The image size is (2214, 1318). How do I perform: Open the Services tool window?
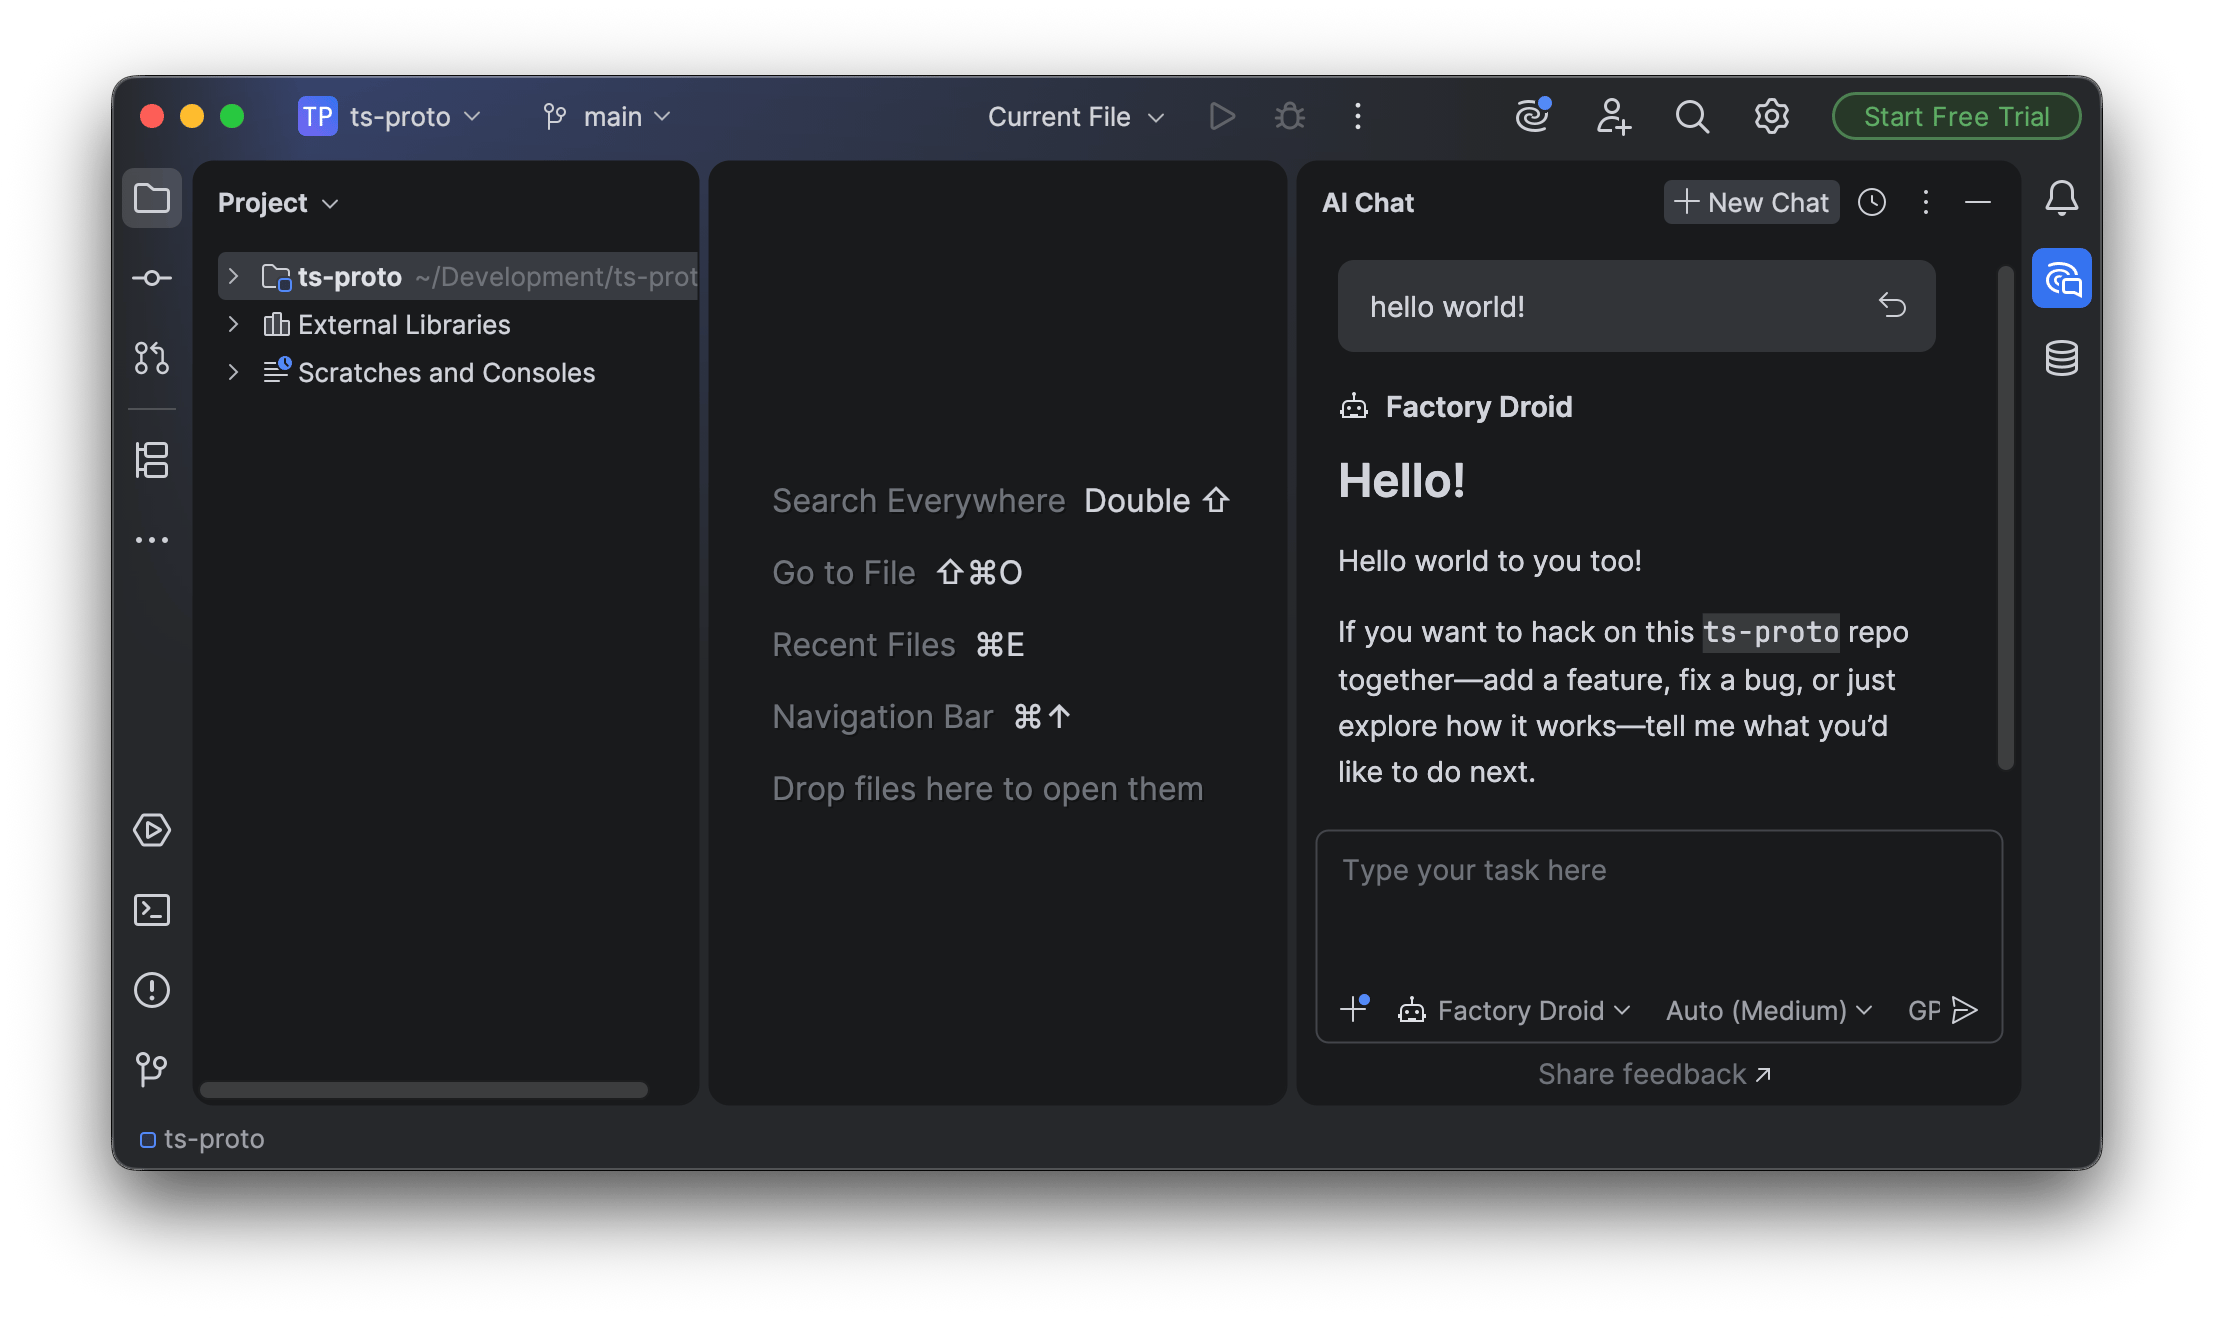pyautogui.click(x=152, y=830)
